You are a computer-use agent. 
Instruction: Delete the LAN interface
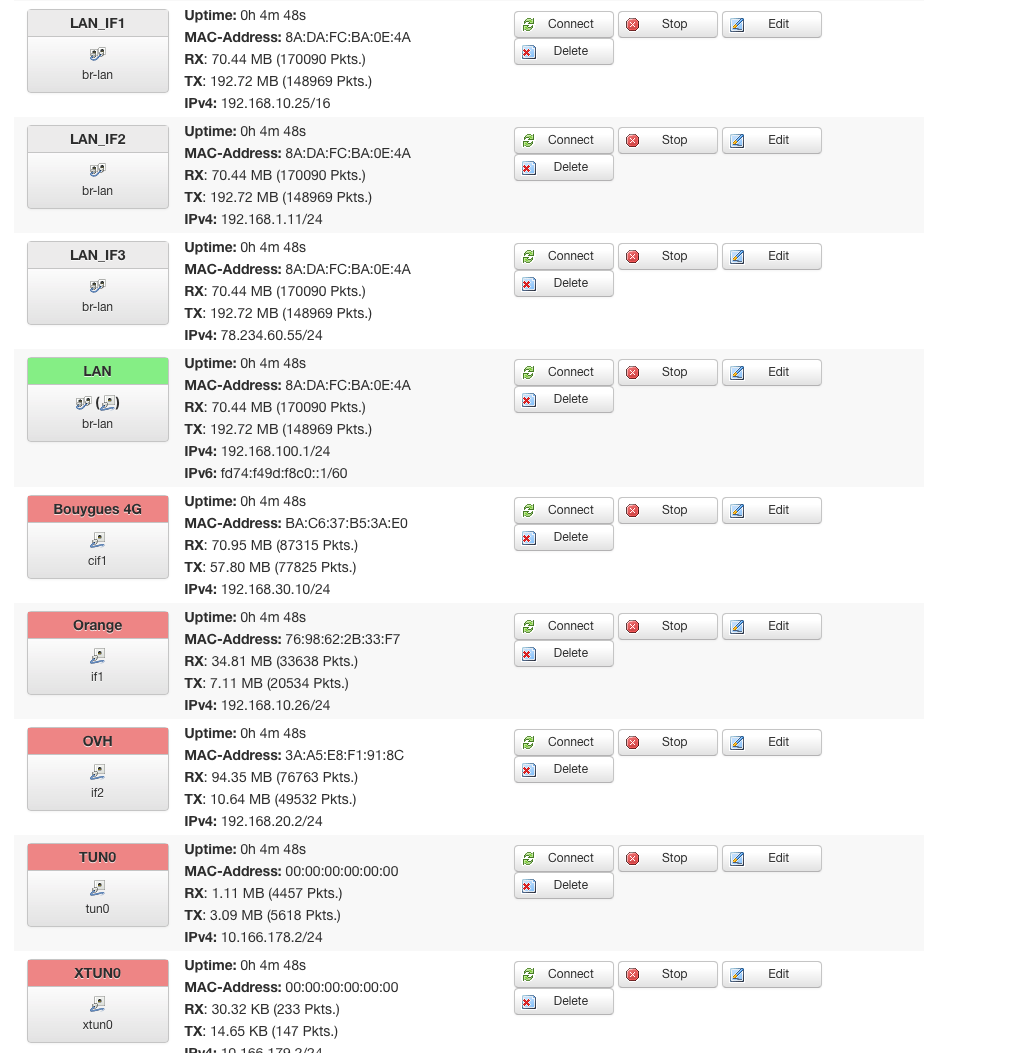(x=563, y=399)
